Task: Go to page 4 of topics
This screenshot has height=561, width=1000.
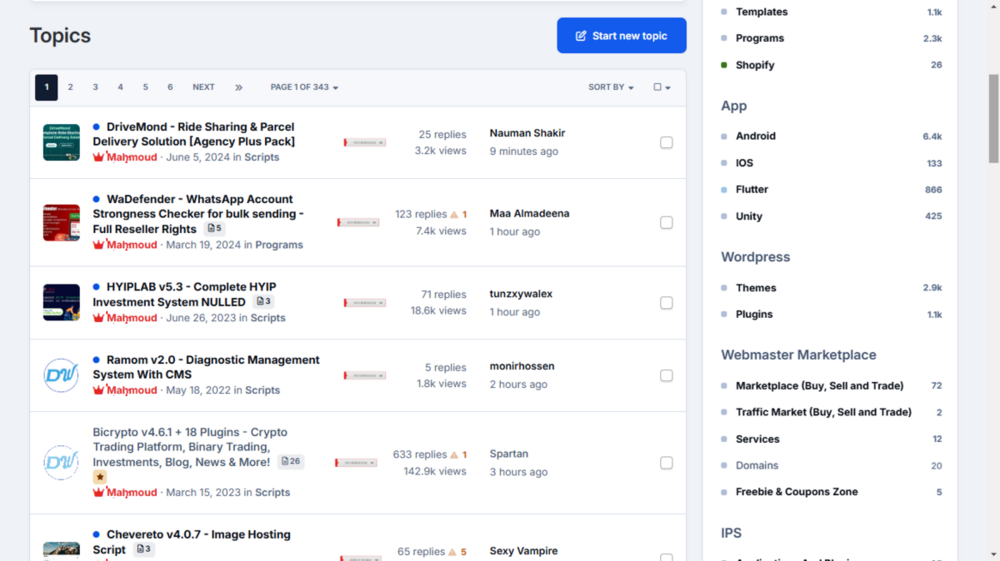Action: pos(120,87)
